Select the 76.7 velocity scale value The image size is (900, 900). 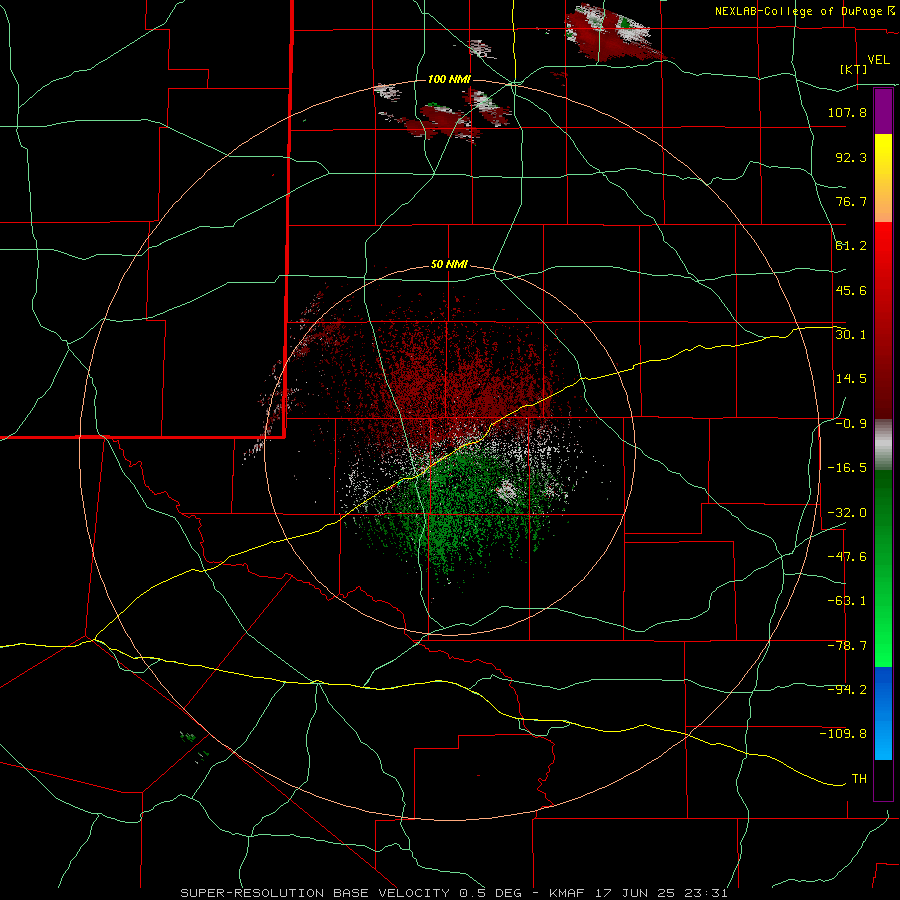point(851,201)
